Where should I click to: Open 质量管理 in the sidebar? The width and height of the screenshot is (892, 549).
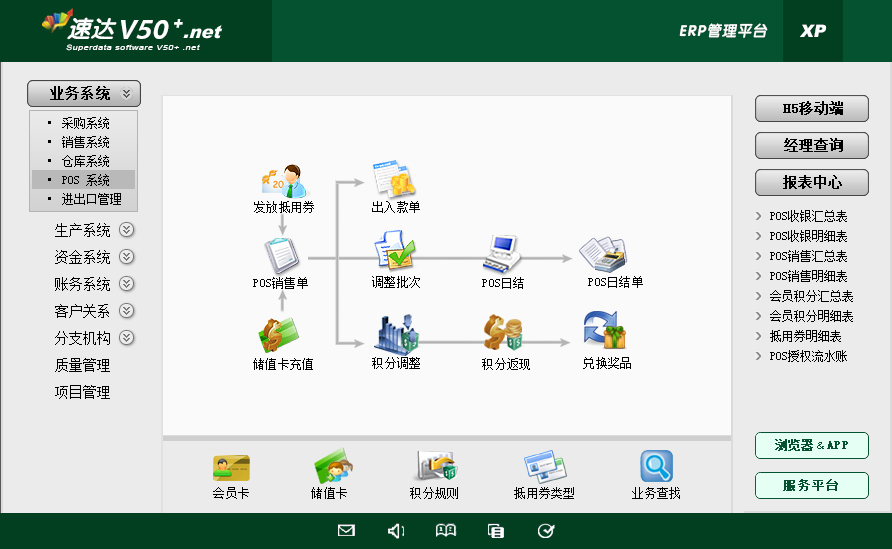pyautogui.click(x=82, y=365)
